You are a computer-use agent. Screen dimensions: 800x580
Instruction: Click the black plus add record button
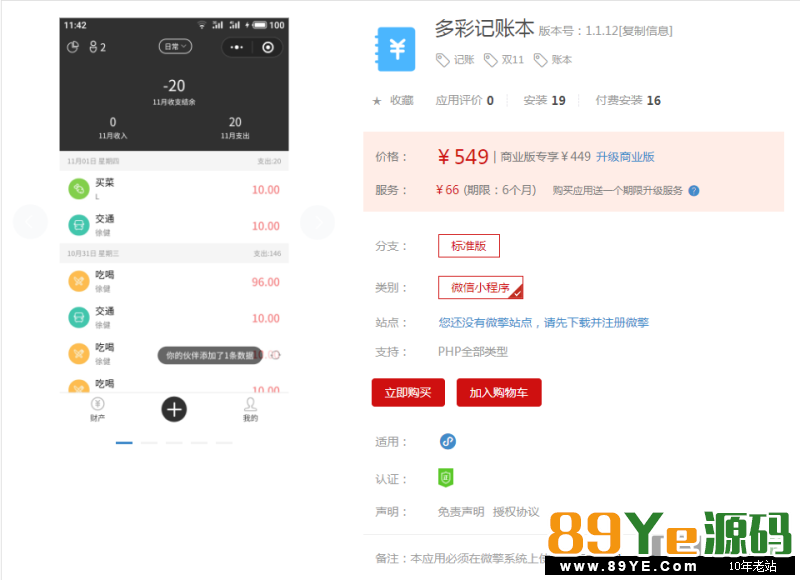coord(174,409)
